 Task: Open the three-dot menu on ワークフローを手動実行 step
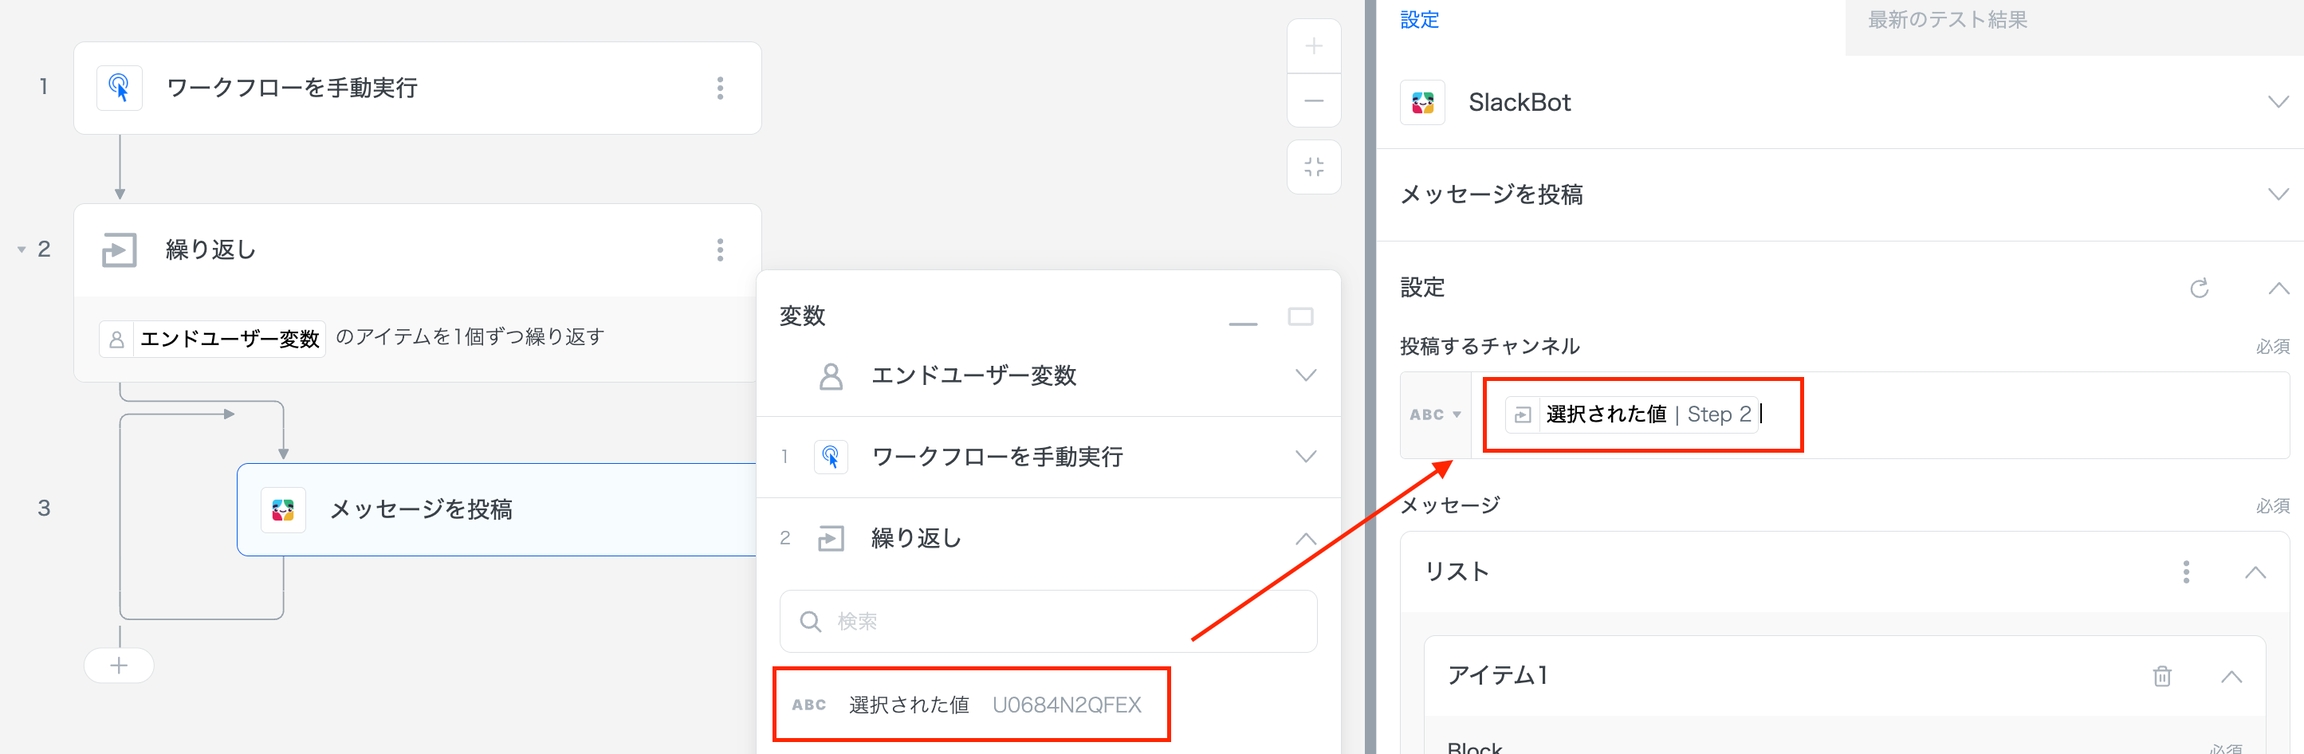pyautogui.click(x=720, y=88)
